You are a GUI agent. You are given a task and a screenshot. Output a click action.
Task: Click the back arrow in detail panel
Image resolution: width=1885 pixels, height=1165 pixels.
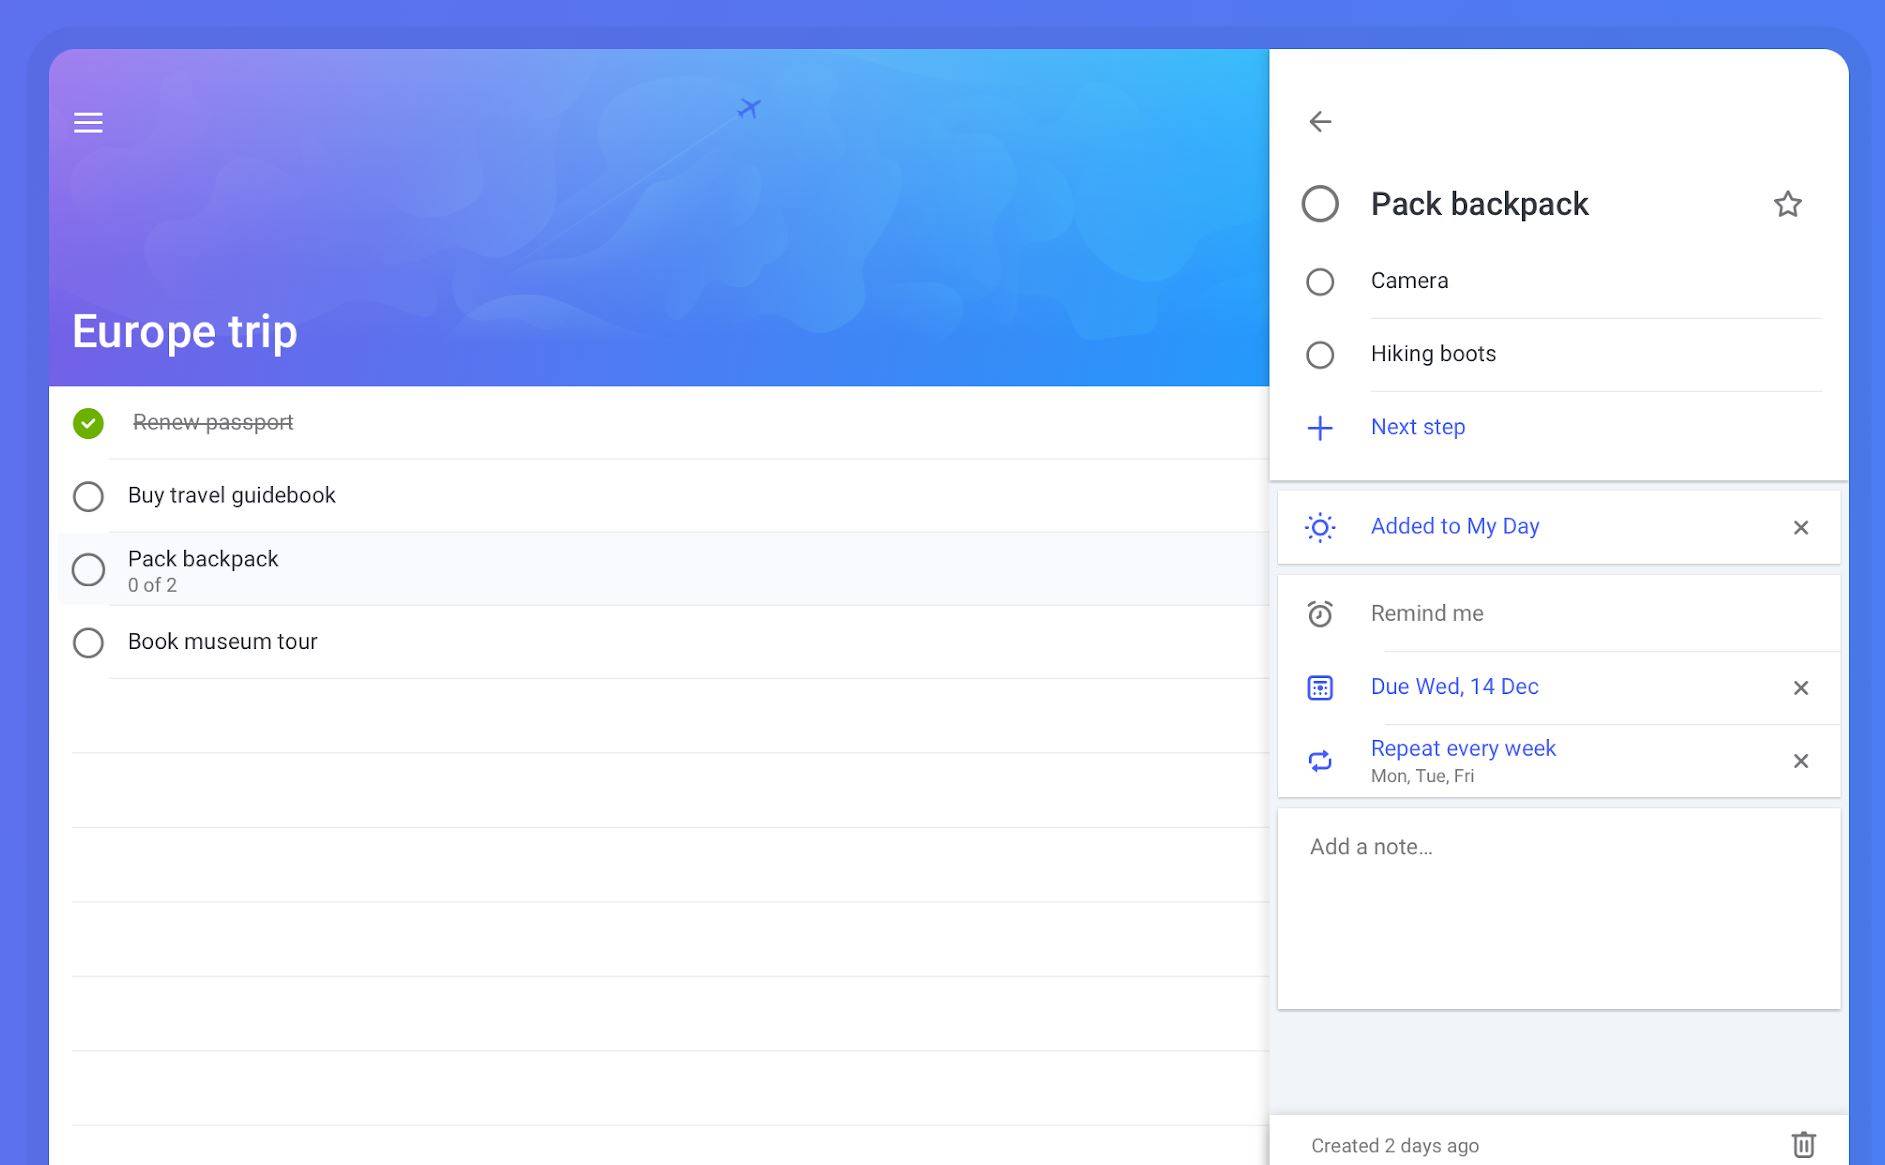coord(1320,122)
